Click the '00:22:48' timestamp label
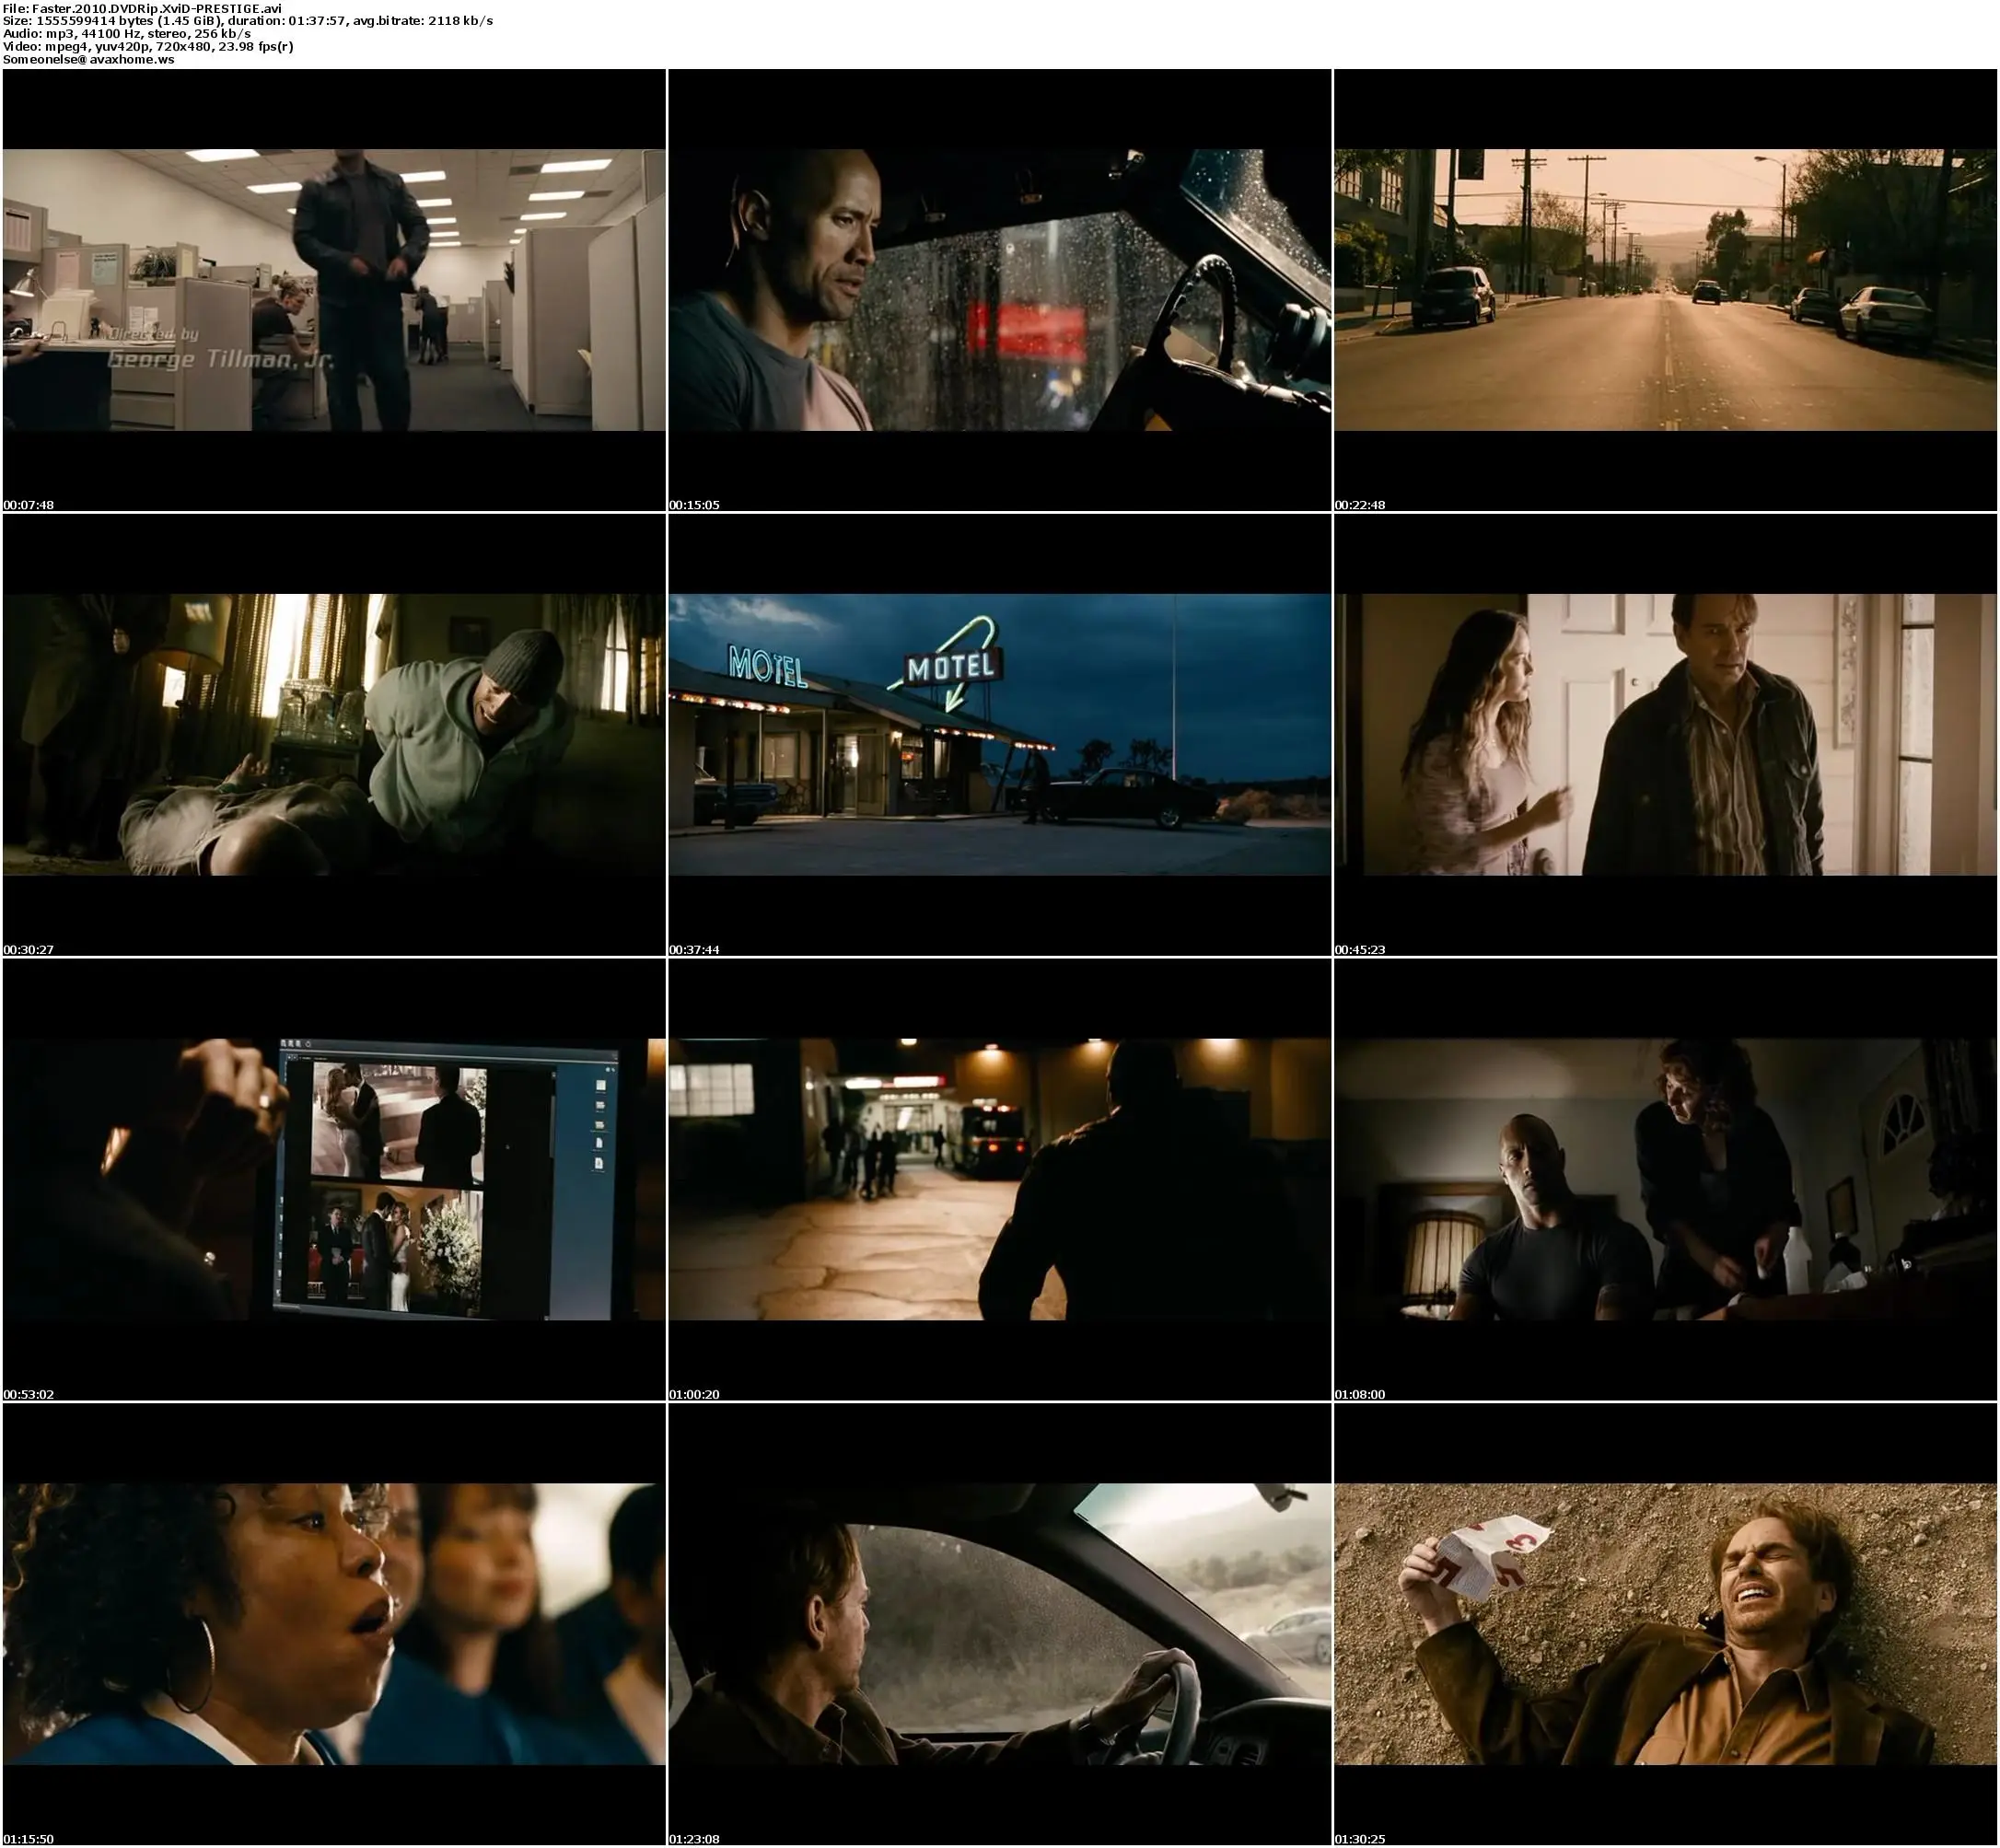Screen dimensions: 2000x1848 click(x=1360, y=505)
